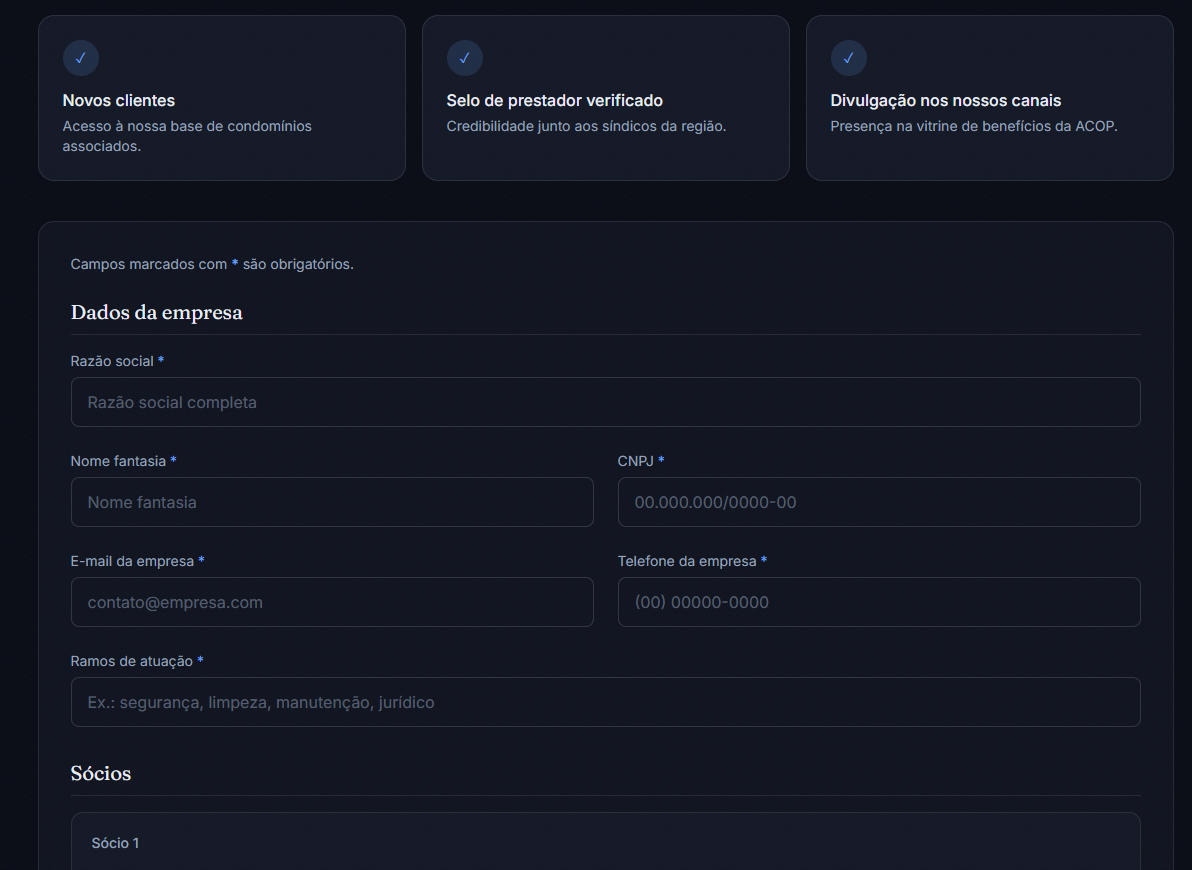Click the Novos clientes card title

(x=119, y=100)
